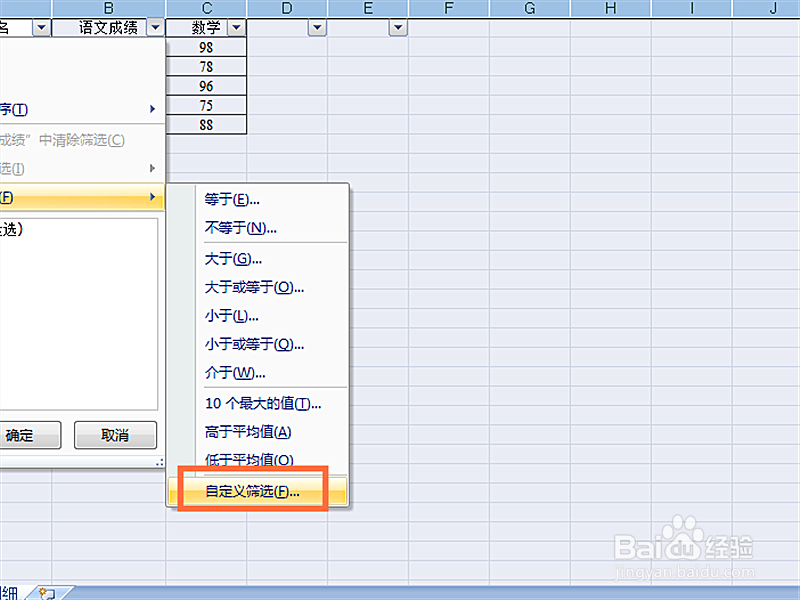This screenshot has width=800, height=600.
Task: Click the cell containing 78
Action: coord(206,67)
